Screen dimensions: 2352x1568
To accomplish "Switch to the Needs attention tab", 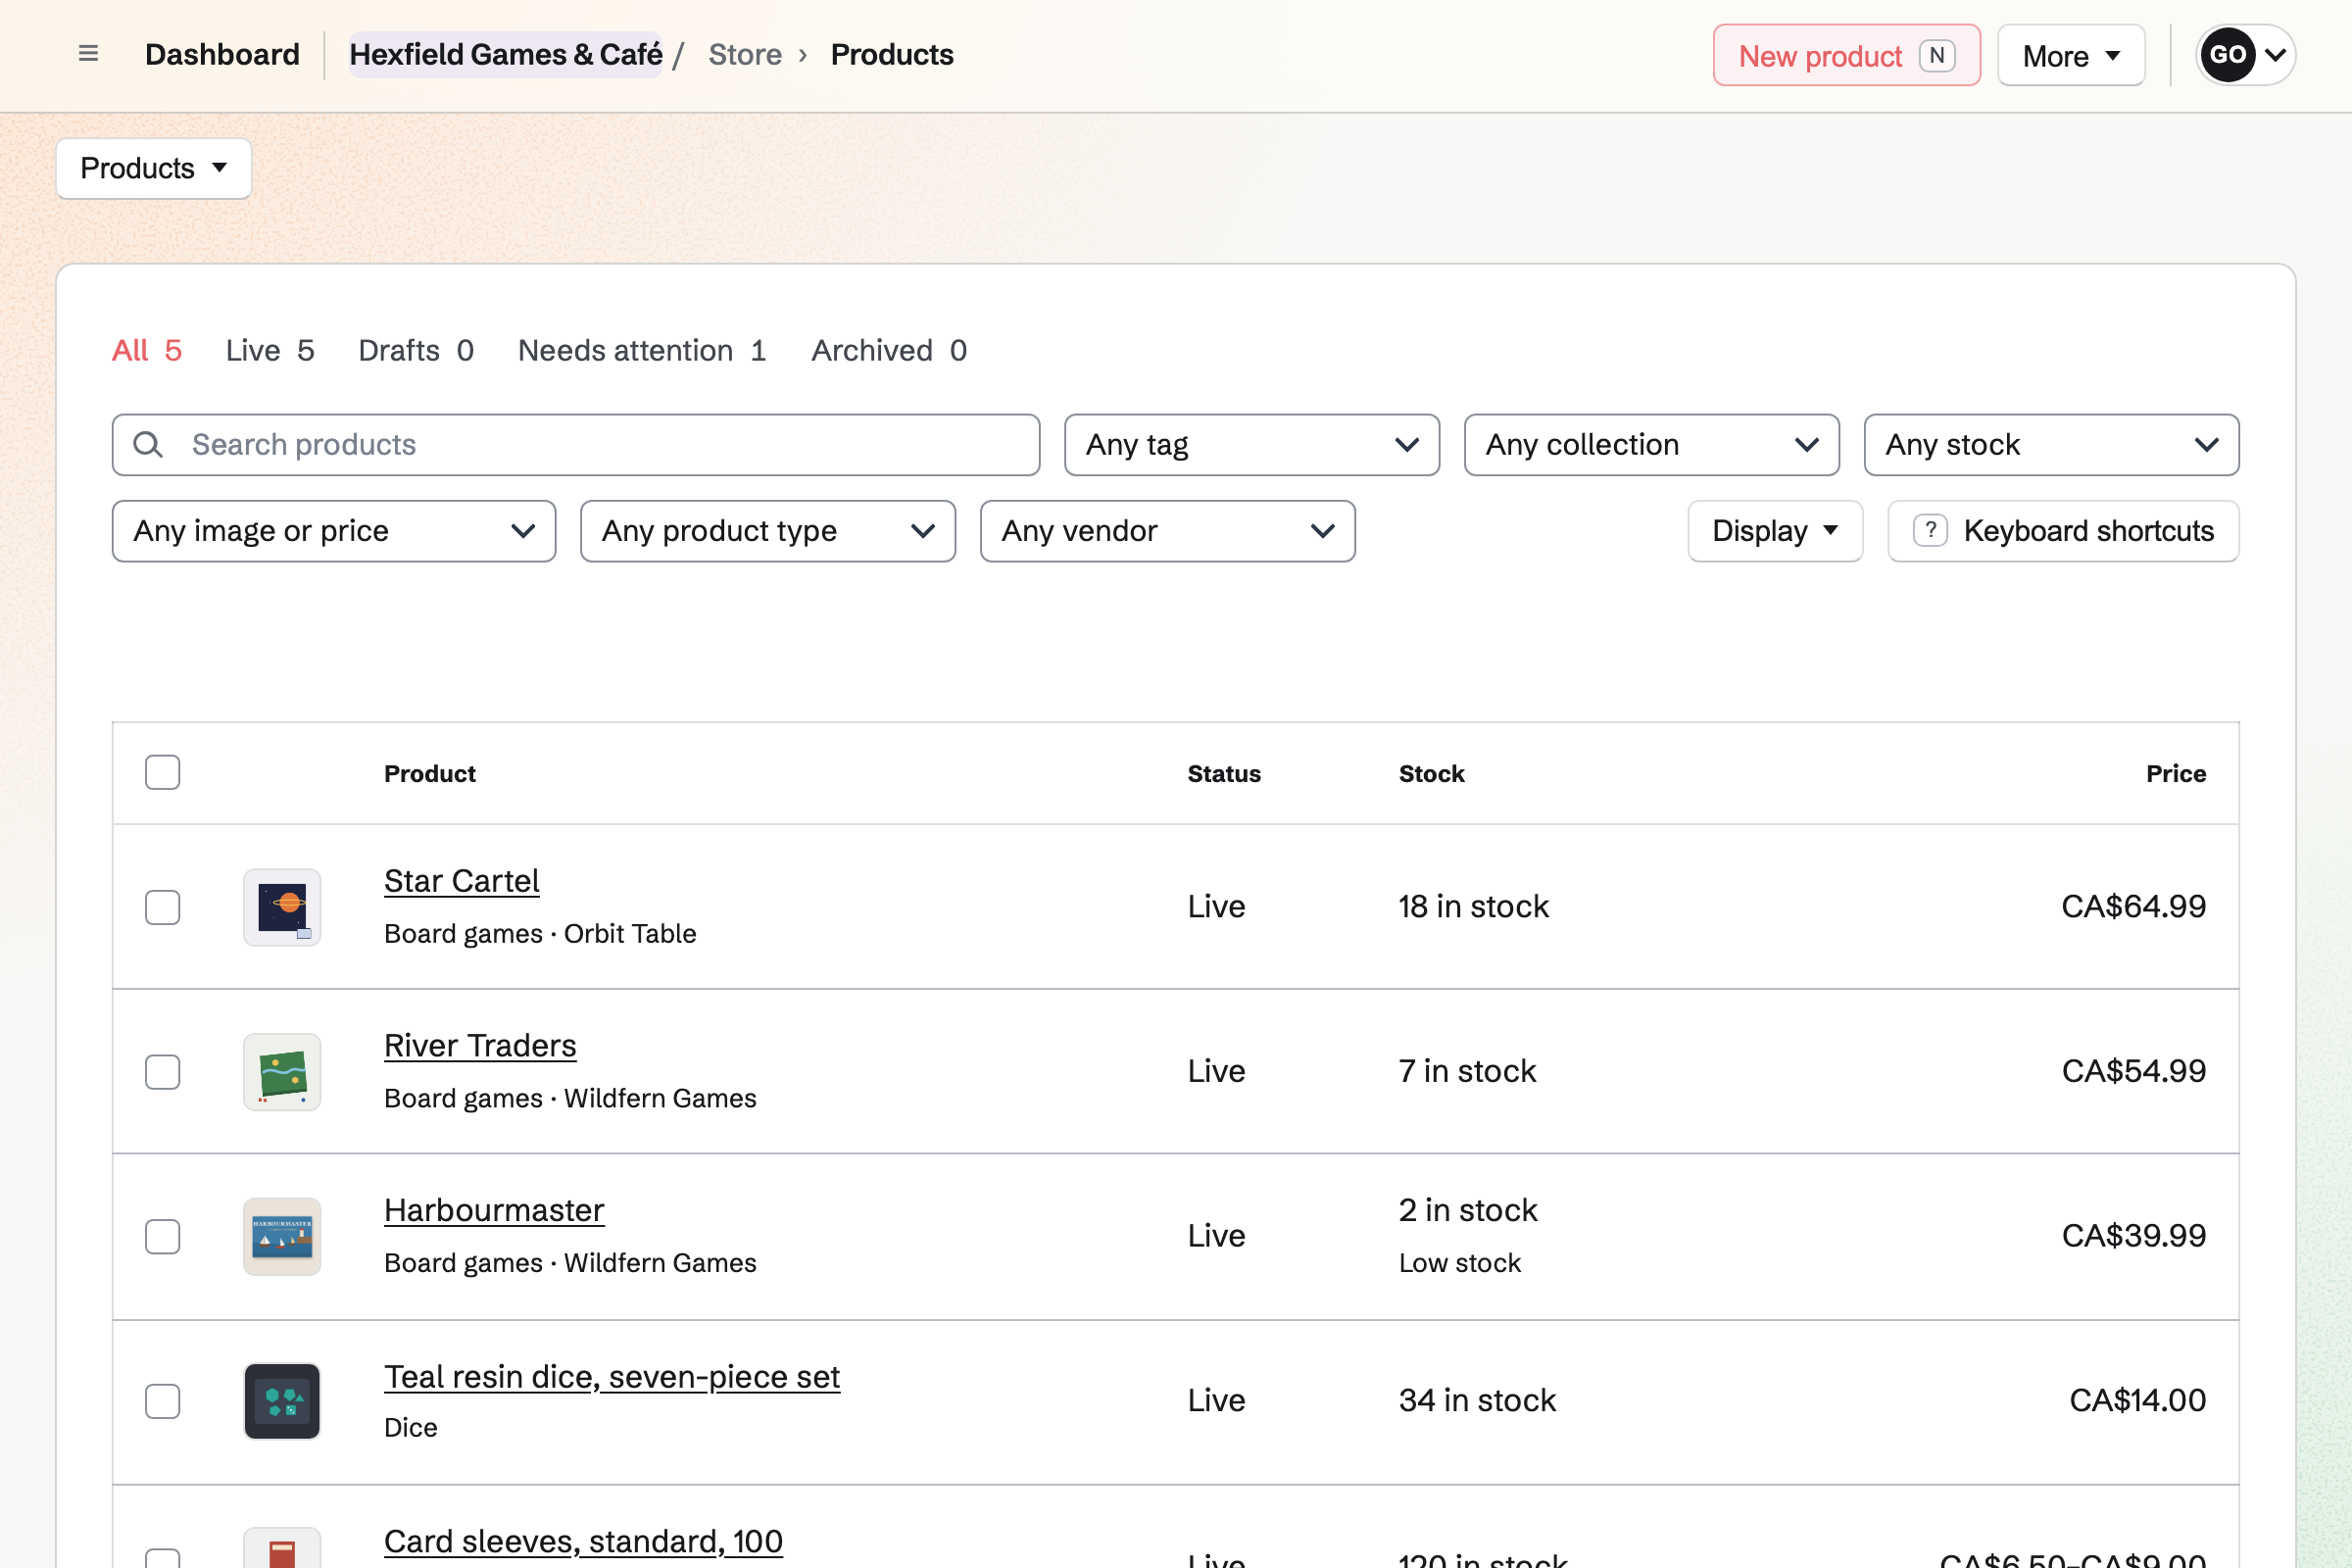I will pyautogui.click(x=642, y=350).
